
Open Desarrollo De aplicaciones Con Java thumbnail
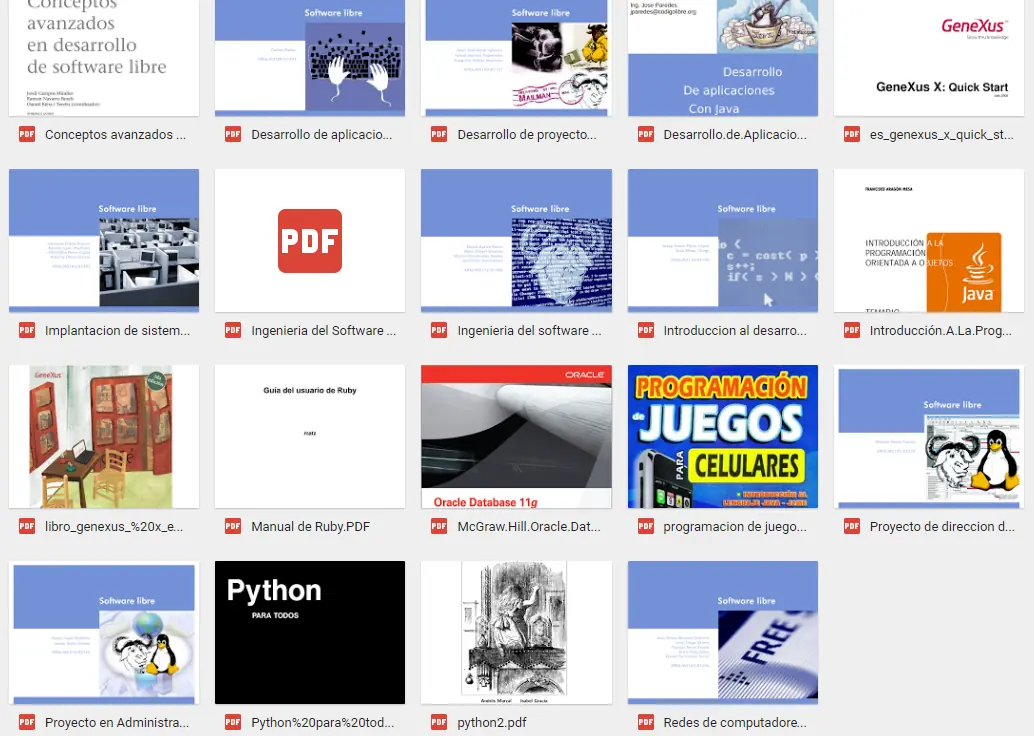click(723, 57)
